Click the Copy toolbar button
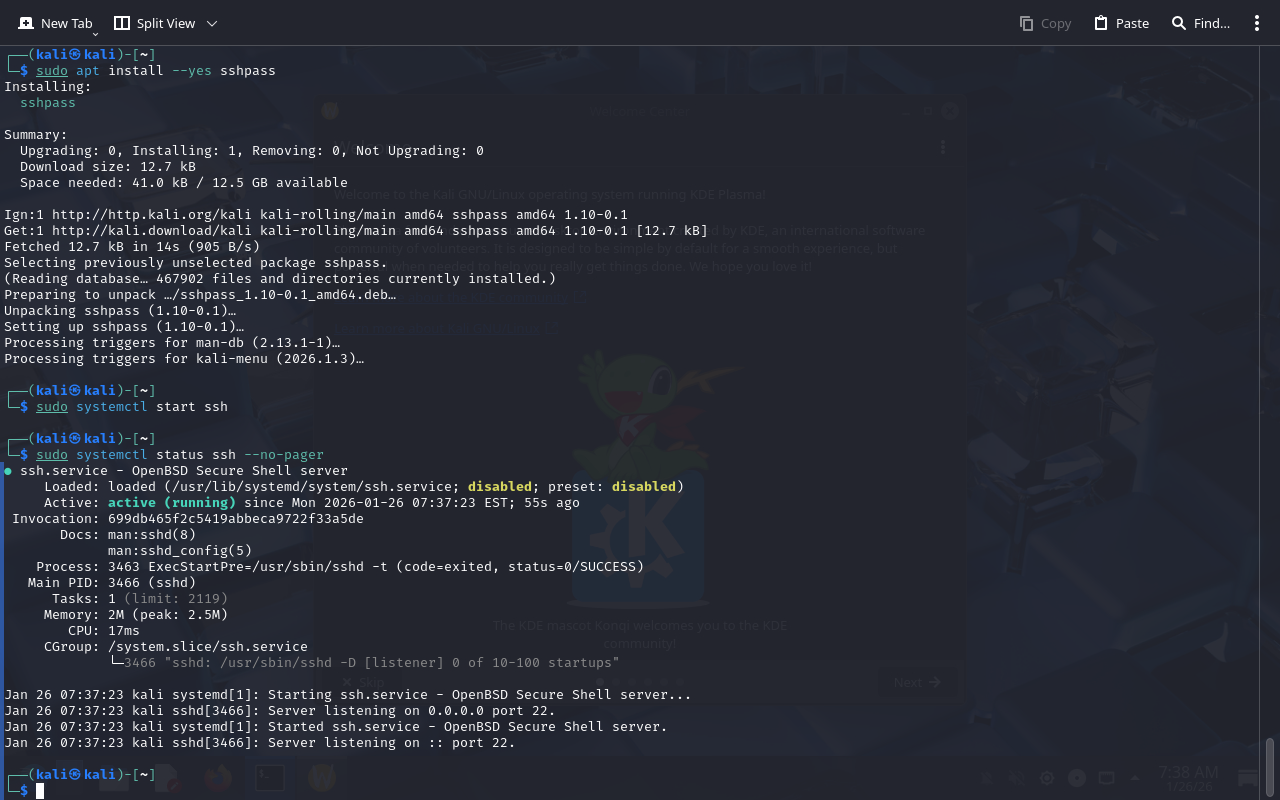 pos(1045,23)
